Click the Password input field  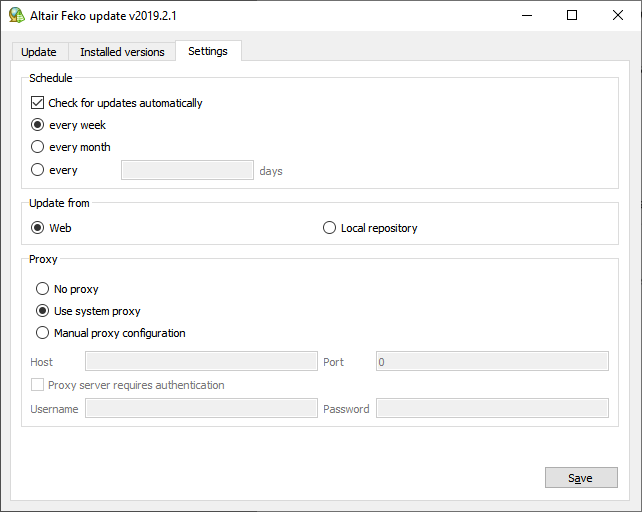[x=492, y=408]
